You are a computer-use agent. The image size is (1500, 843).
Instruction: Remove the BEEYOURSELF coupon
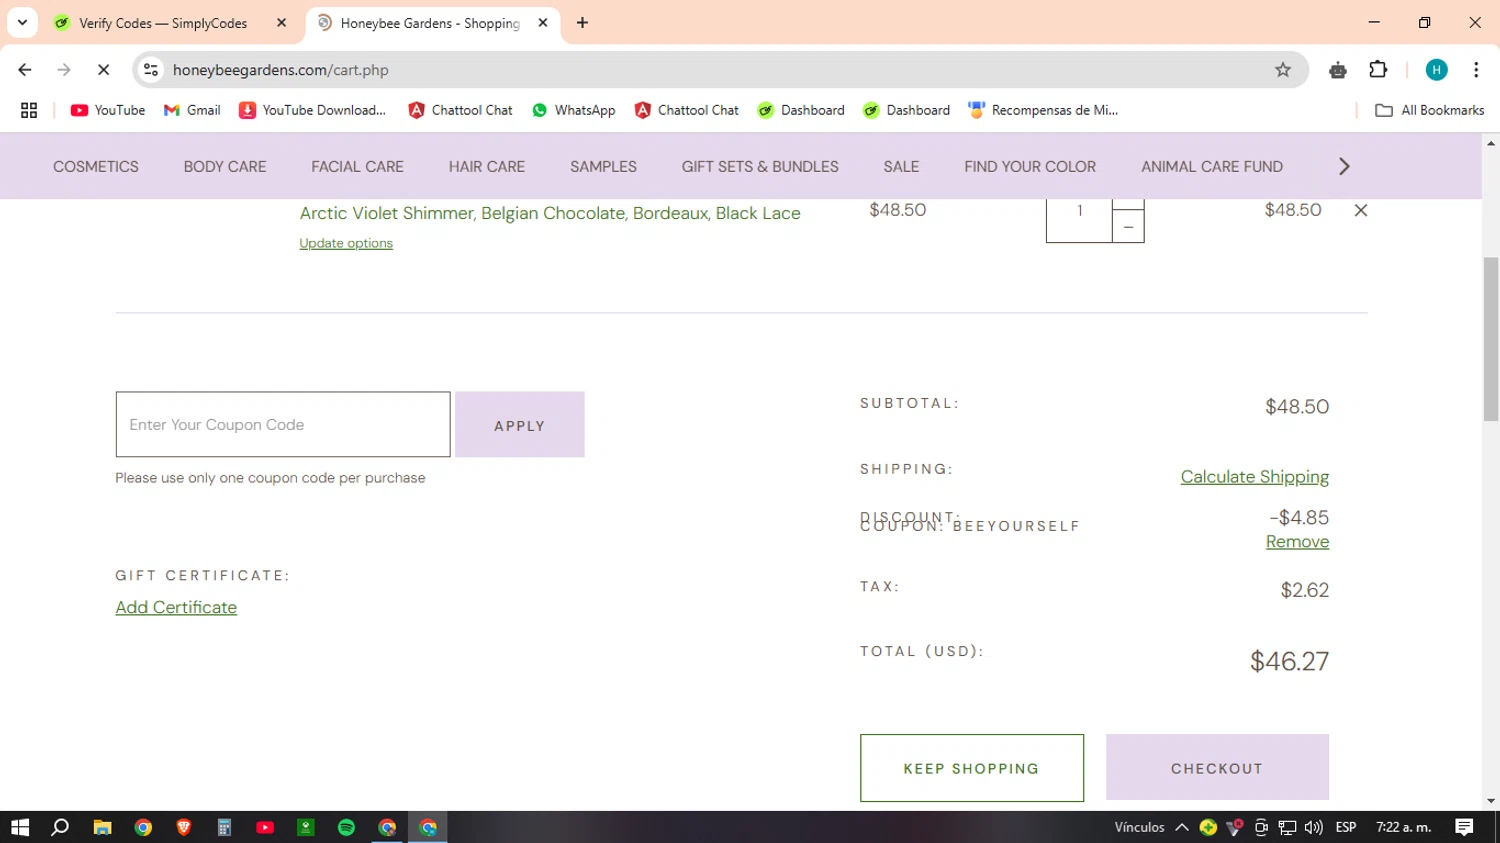[1297, 542]
